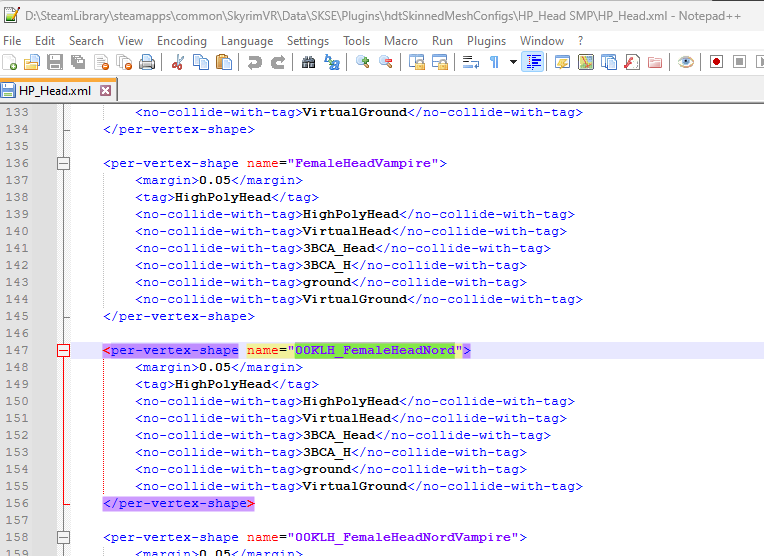The width and height of the screenshot is (764, 556).
Task: Click the closing per-vertex-shape tag on line 156
Action: click(x=179, y=503)
